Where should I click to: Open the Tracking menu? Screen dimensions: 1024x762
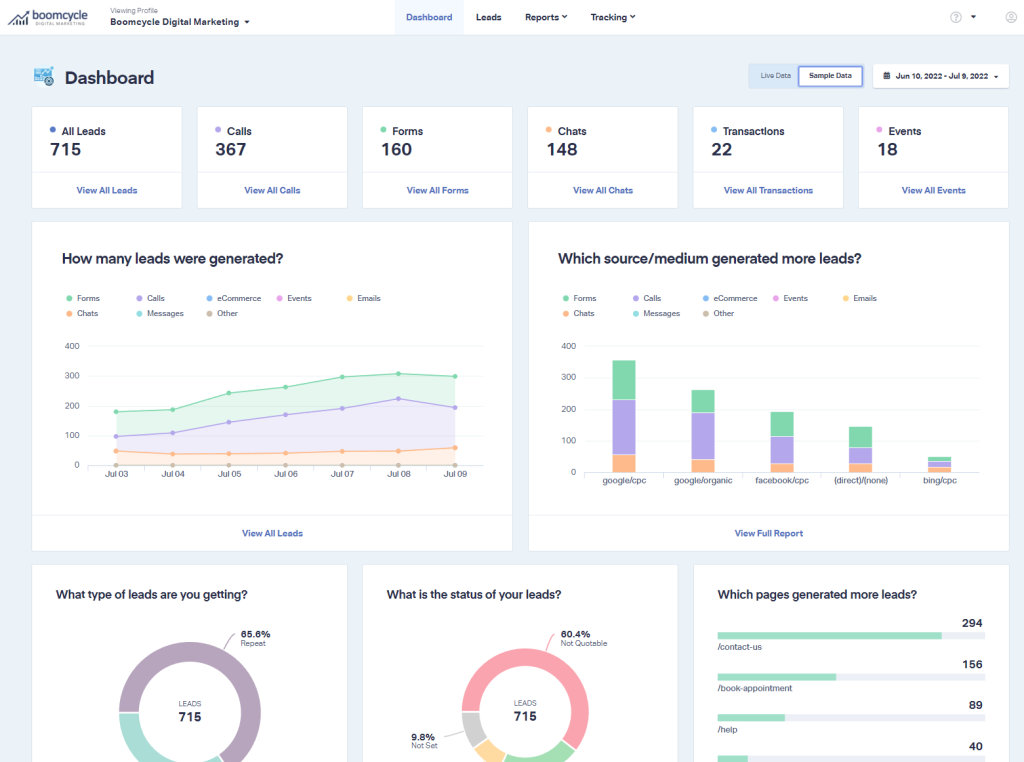point(612,17)
